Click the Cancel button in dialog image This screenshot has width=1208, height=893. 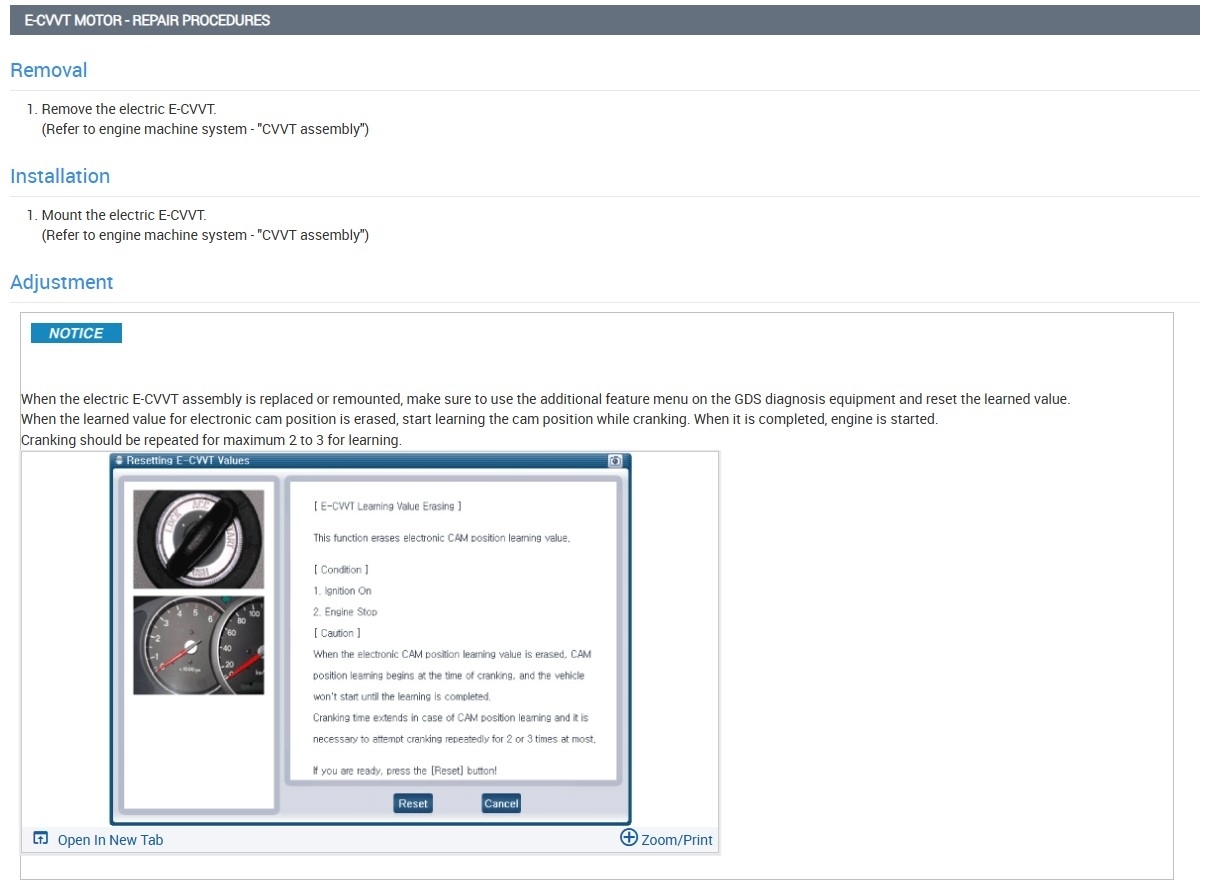(x=501, y=803)
